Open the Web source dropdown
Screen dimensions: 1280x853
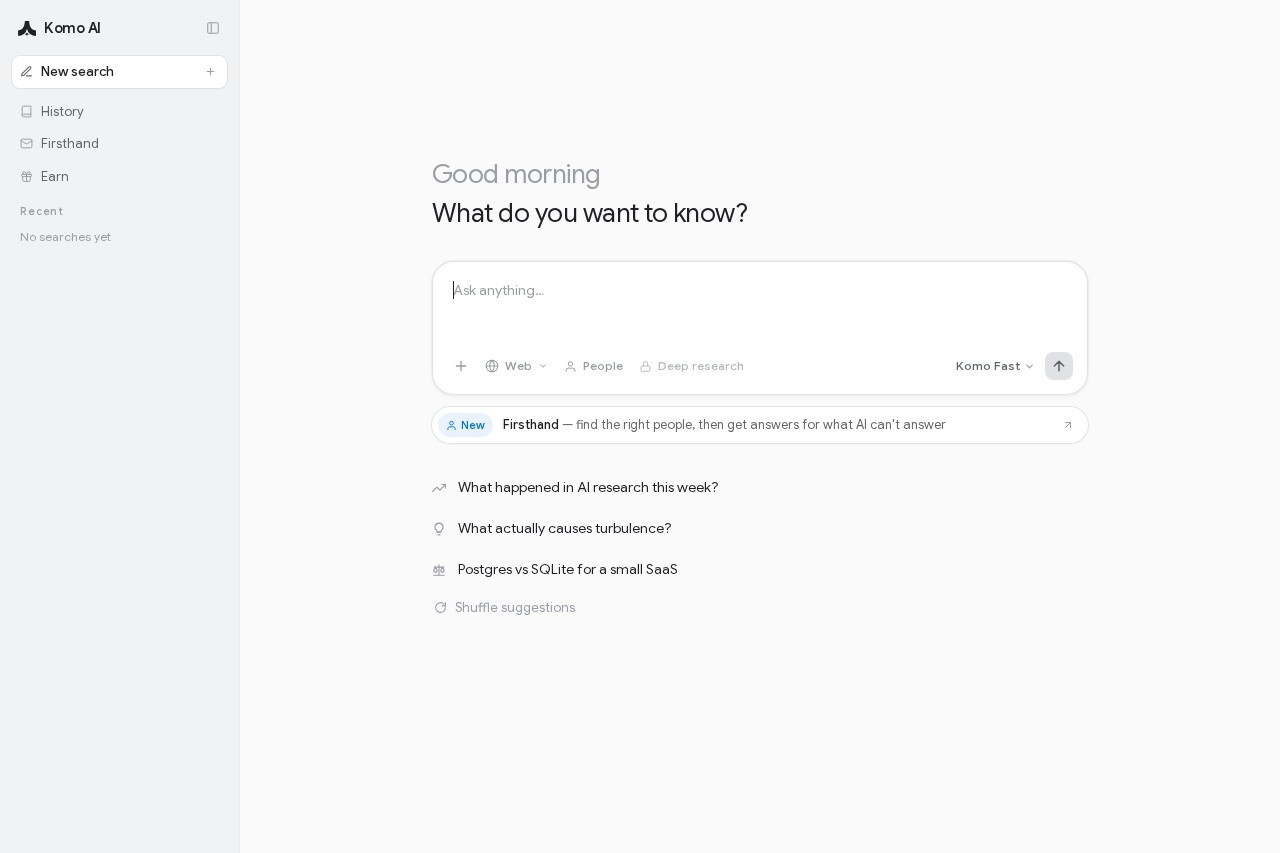pyautogui.click(x=517, y=366)
